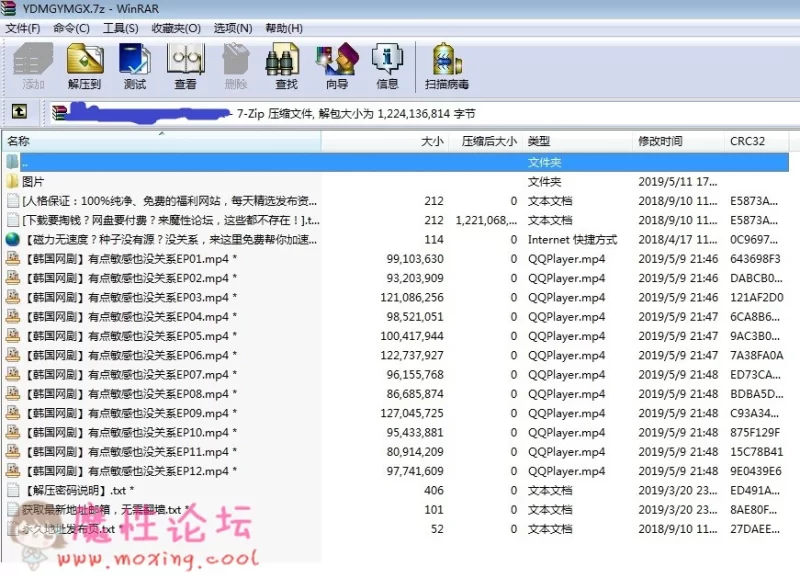Click the EP12.mp4 video file icon

click(x=12, y=470)
